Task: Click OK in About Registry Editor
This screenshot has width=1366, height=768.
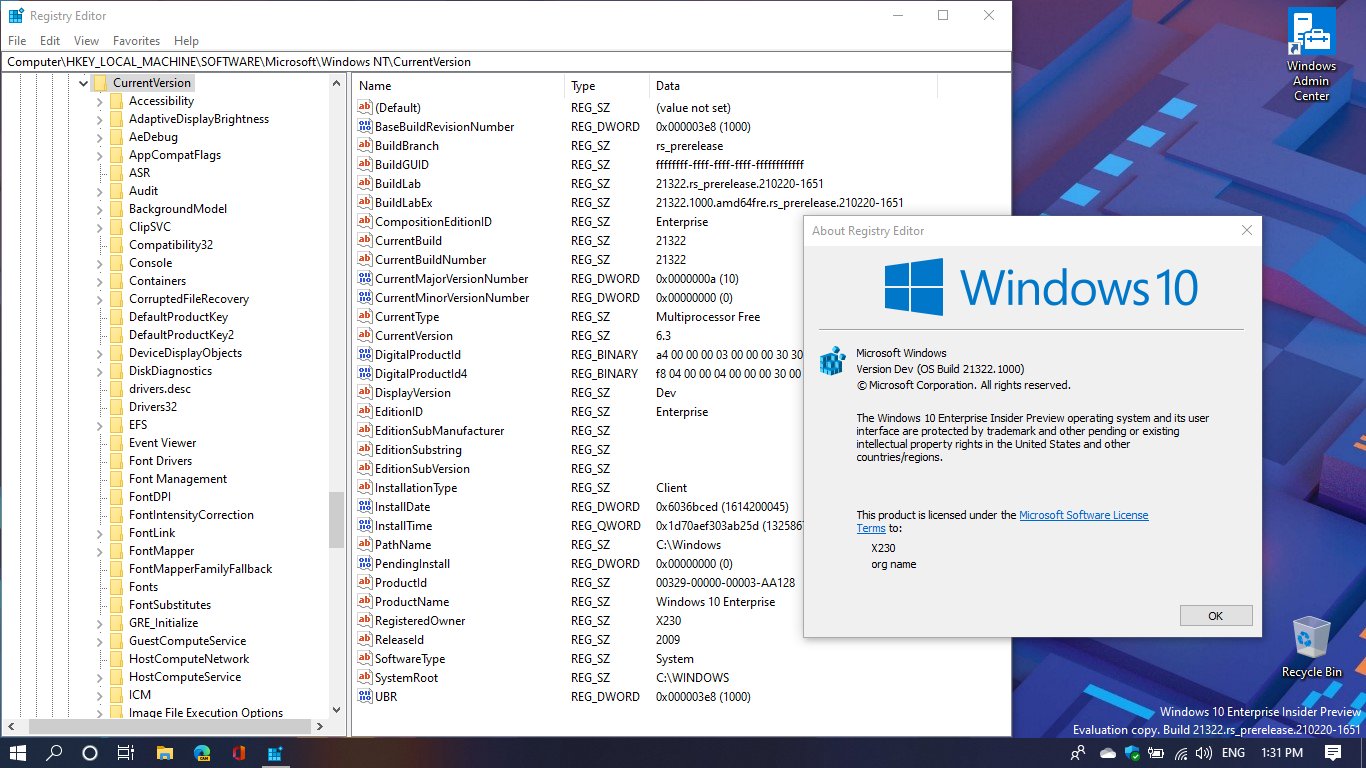Action: 1216,616
